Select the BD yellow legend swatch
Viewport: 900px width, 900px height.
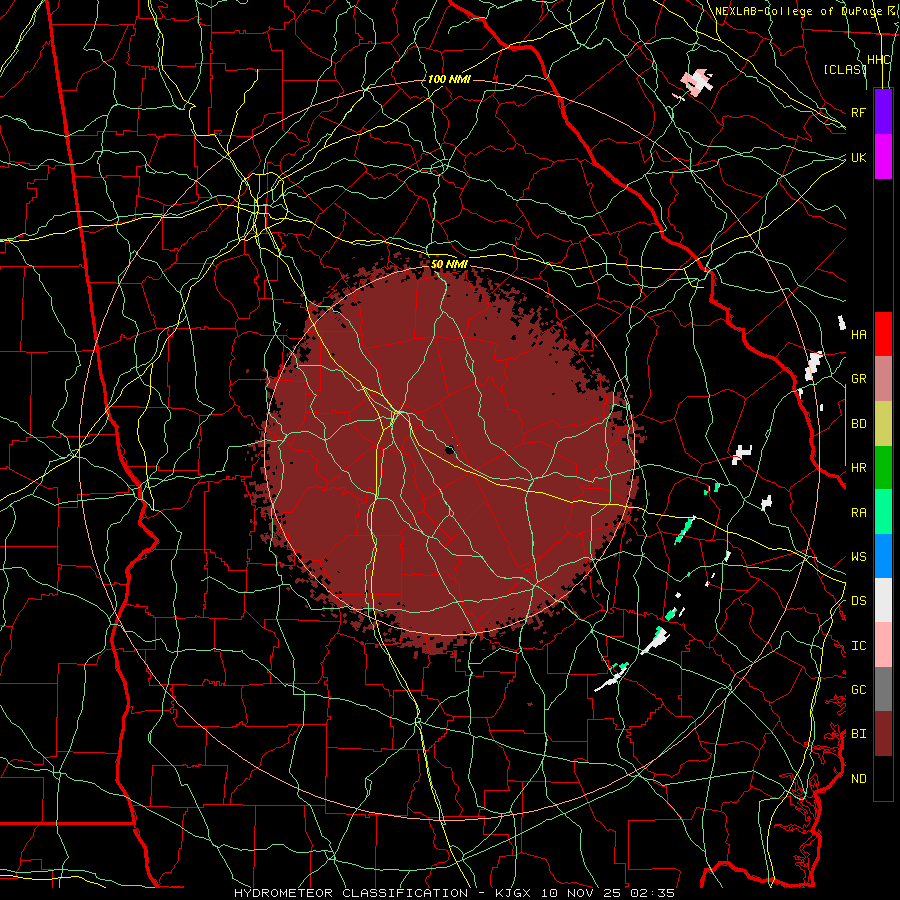[x=883, y=423]
